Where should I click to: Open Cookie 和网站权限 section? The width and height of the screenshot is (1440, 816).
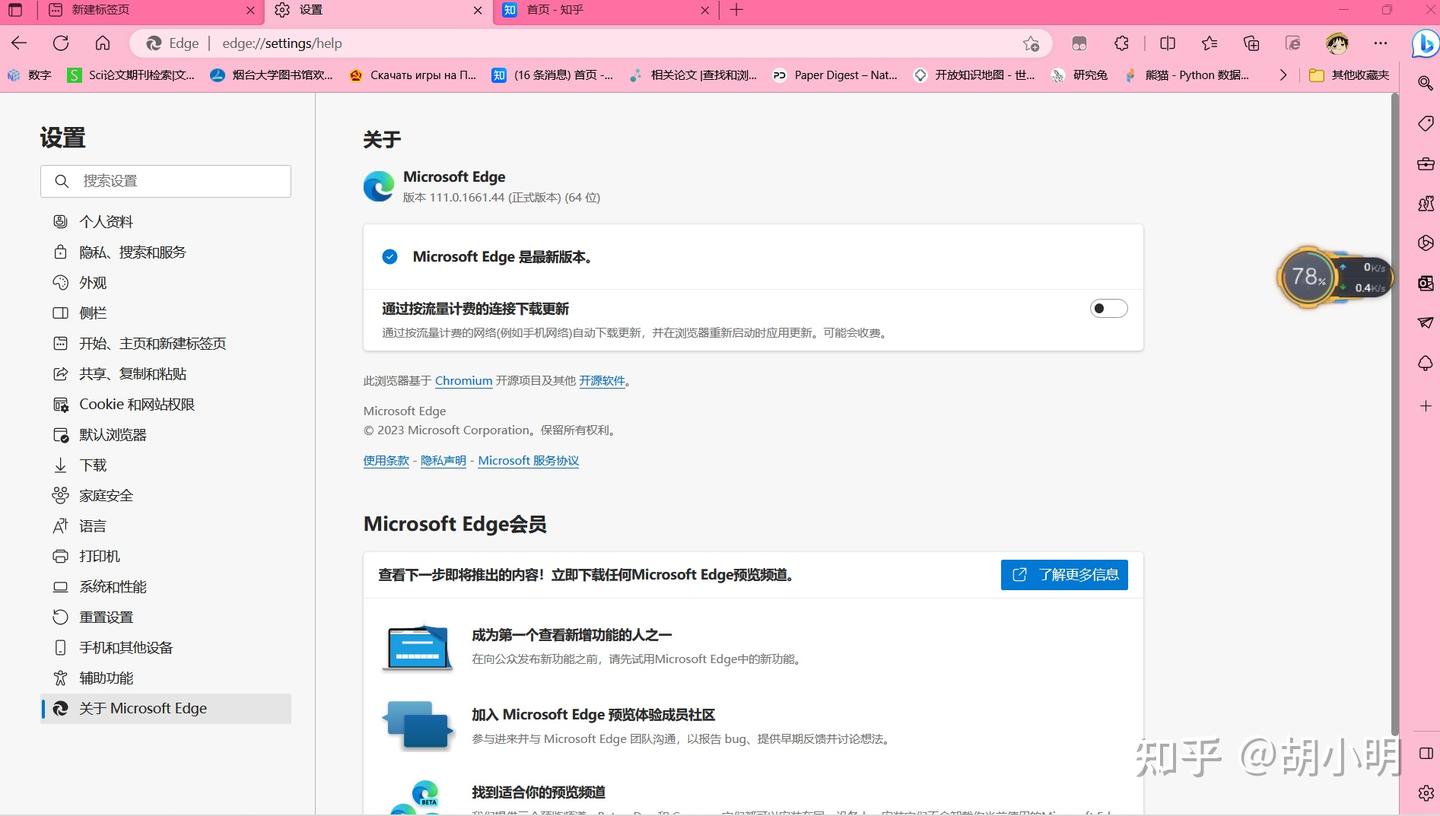(166, 404)
